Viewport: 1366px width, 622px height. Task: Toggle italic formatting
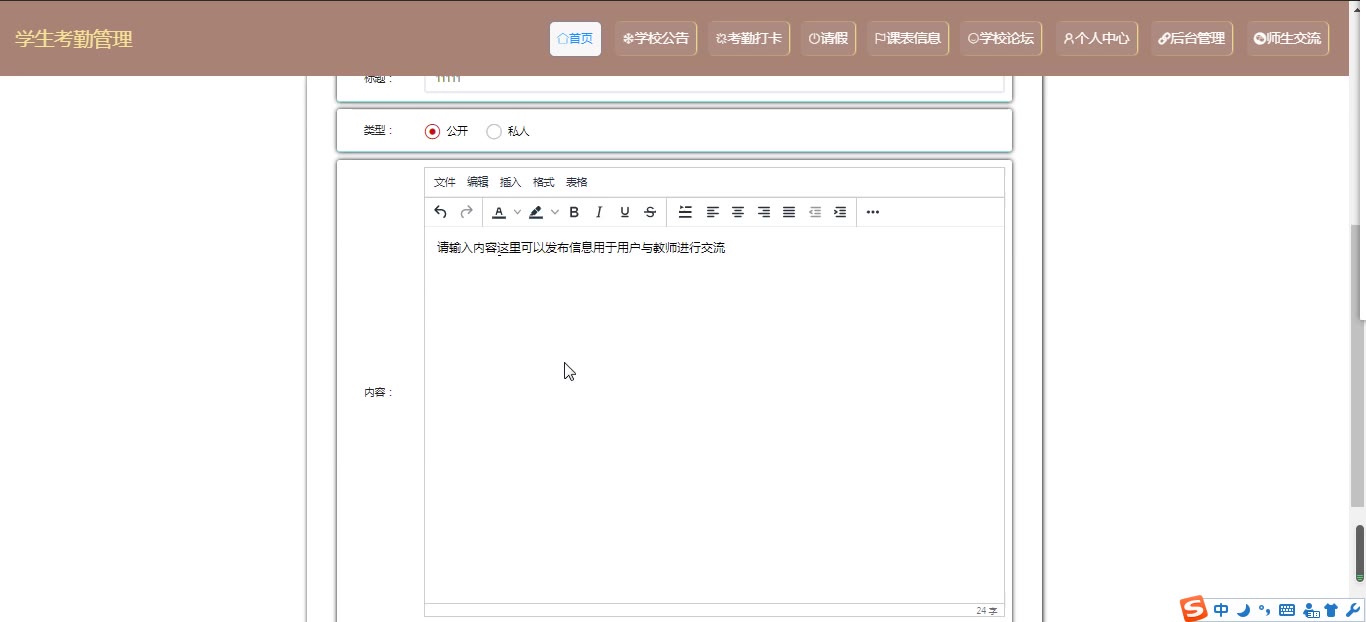(599, 212)
